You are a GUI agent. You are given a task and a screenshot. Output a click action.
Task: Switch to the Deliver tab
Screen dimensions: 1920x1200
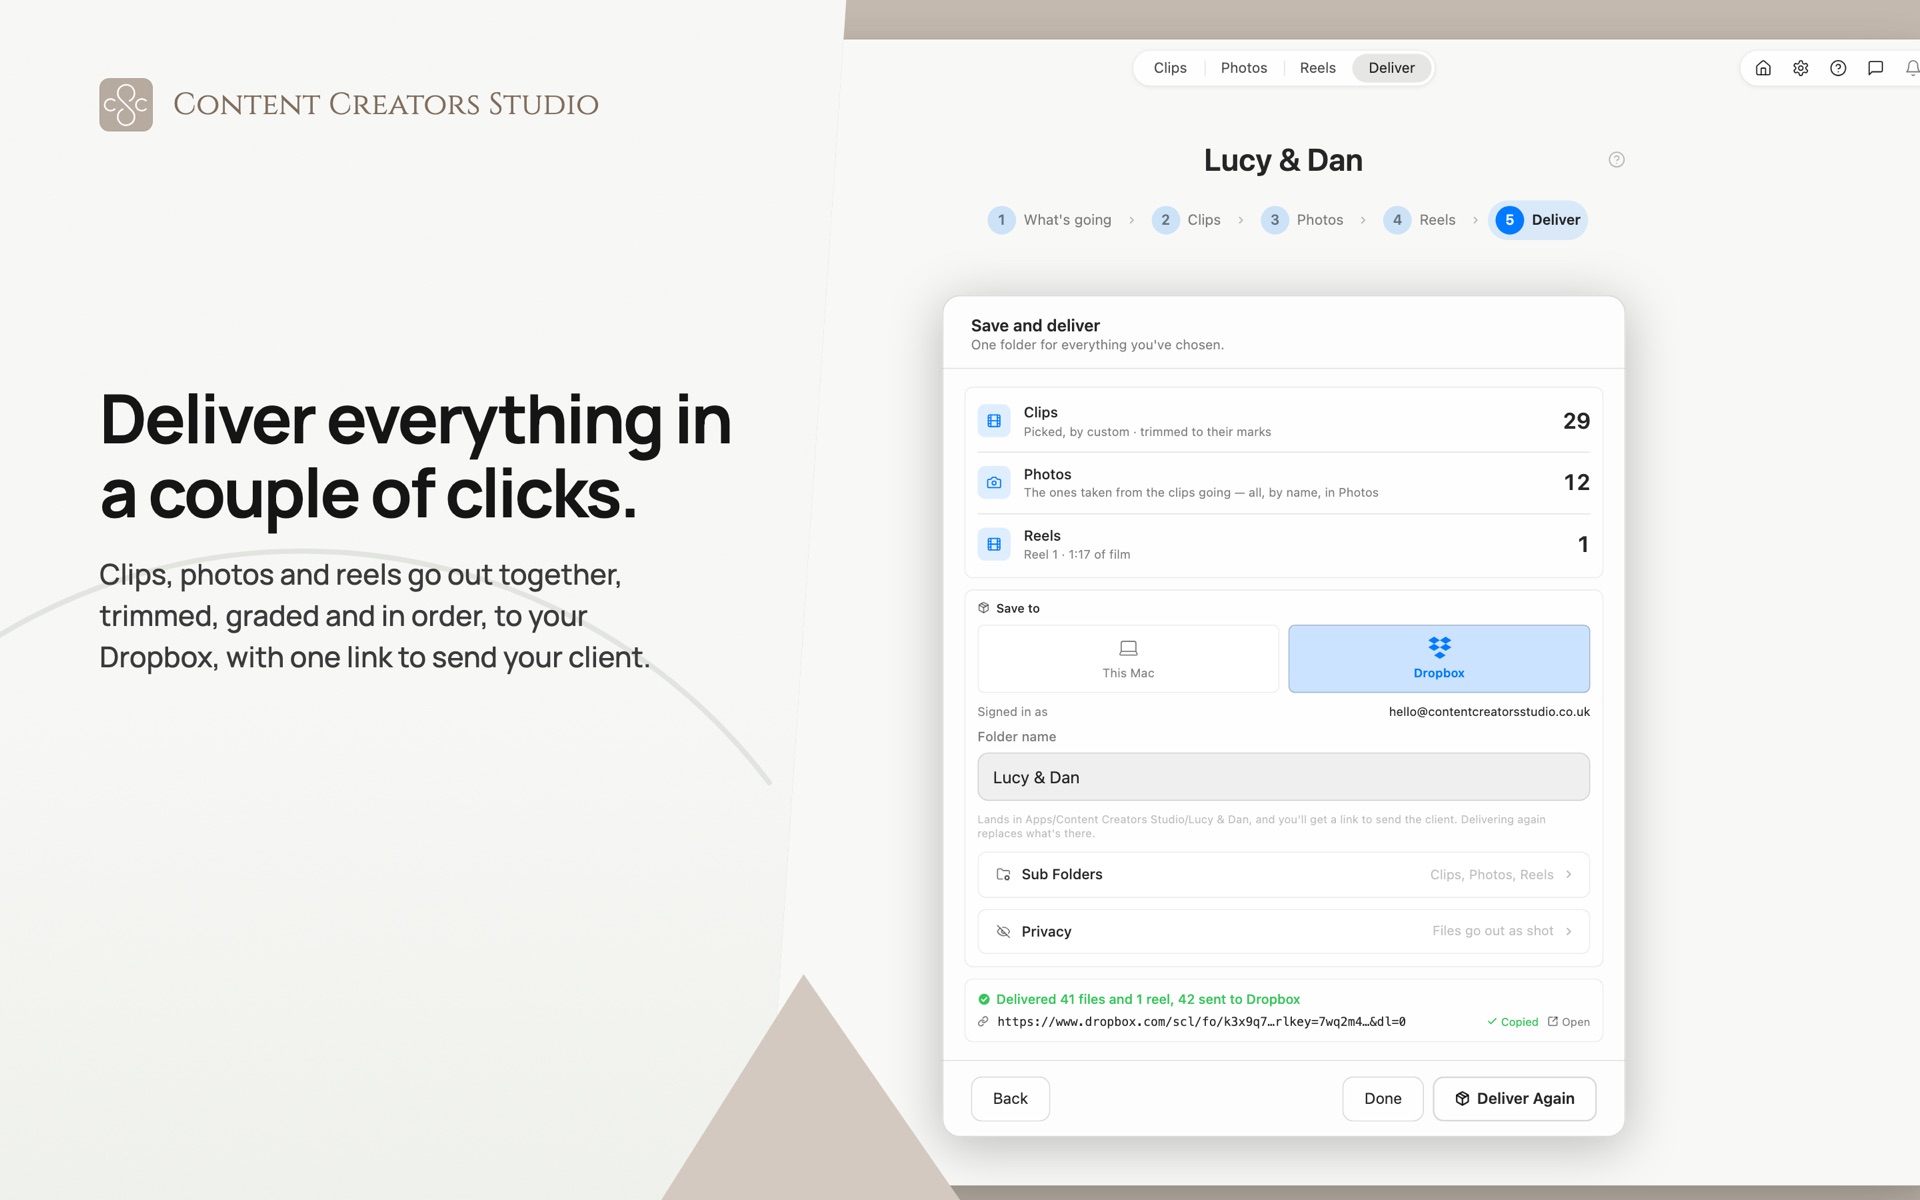pos(1392,68)
